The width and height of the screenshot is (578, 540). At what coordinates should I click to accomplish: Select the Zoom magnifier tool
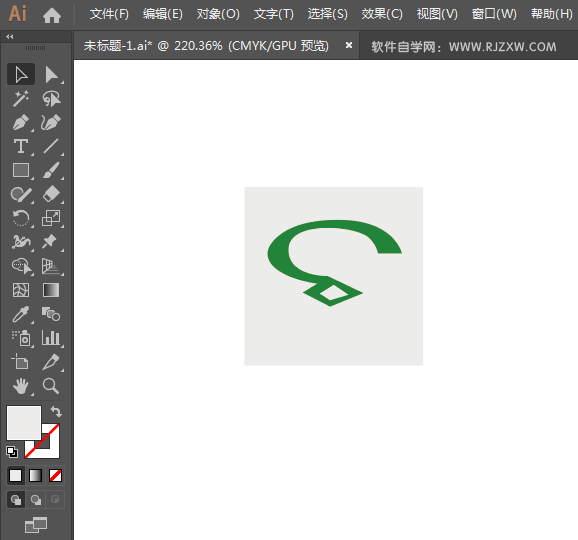coord(51,386)
